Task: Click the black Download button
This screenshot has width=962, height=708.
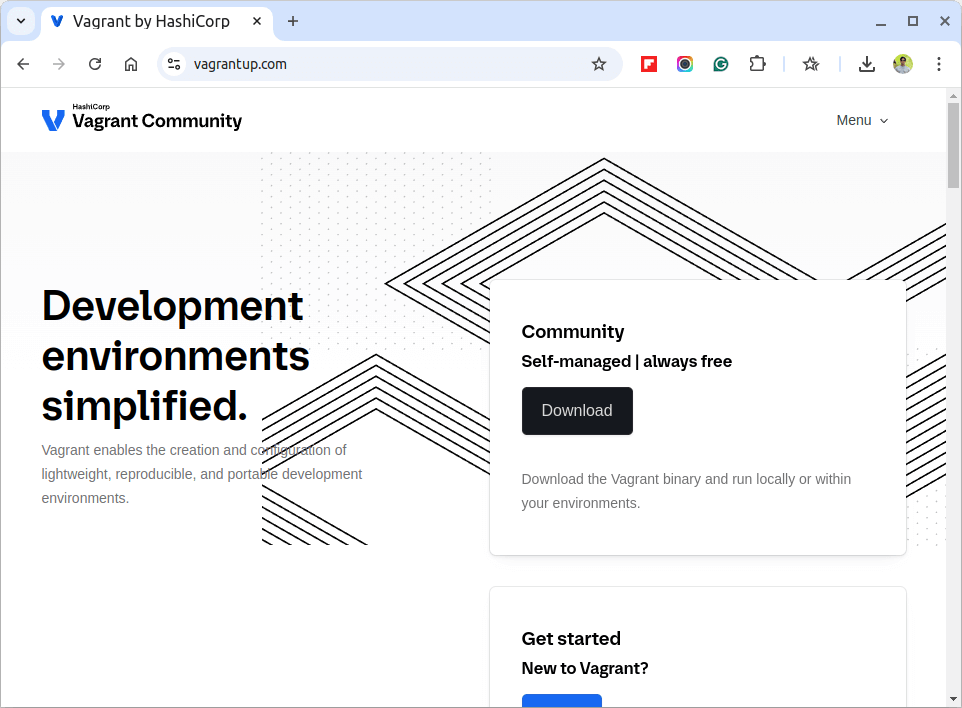Action: click(577, 410)
